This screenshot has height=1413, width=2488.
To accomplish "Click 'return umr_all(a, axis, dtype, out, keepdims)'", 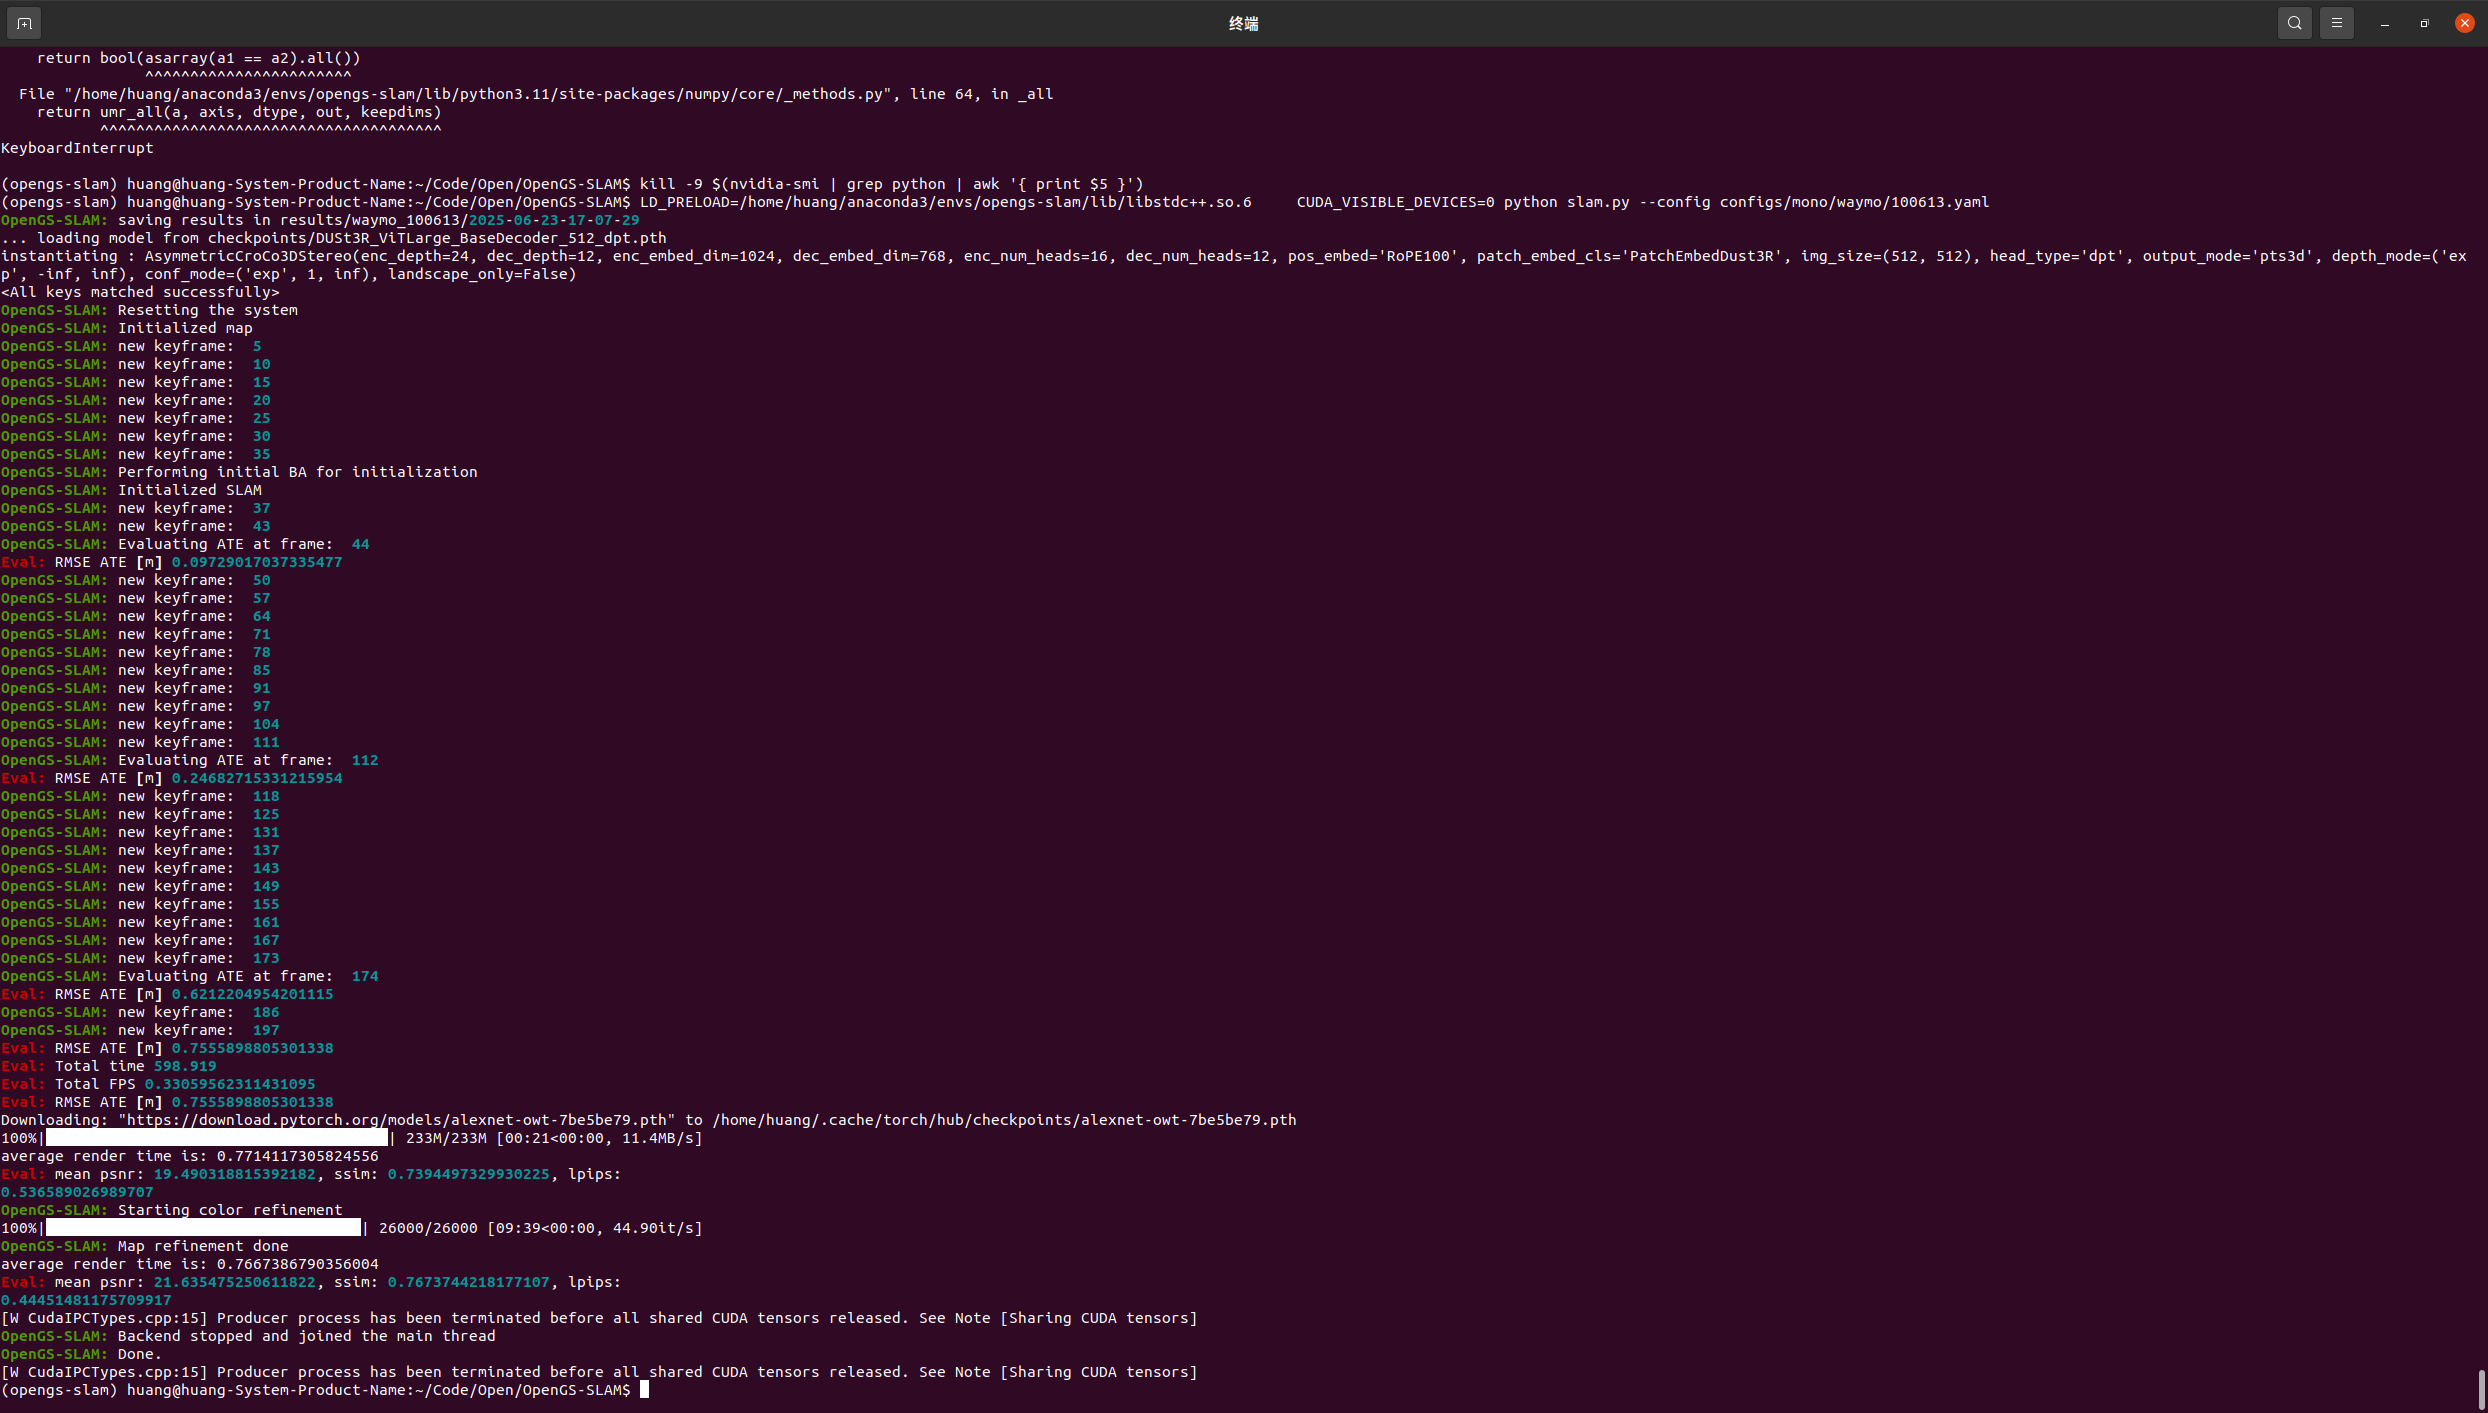I will pos(239,112).
